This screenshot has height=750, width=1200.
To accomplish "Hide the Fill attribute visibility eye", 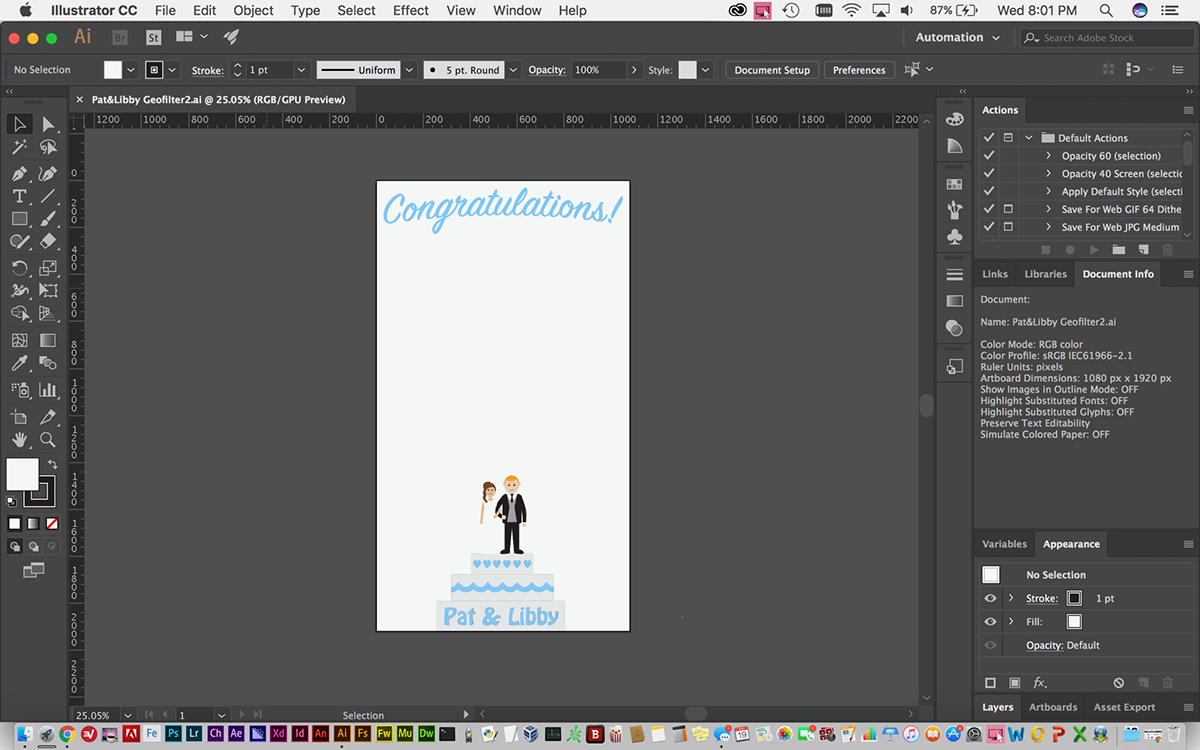I will (990, 622).
